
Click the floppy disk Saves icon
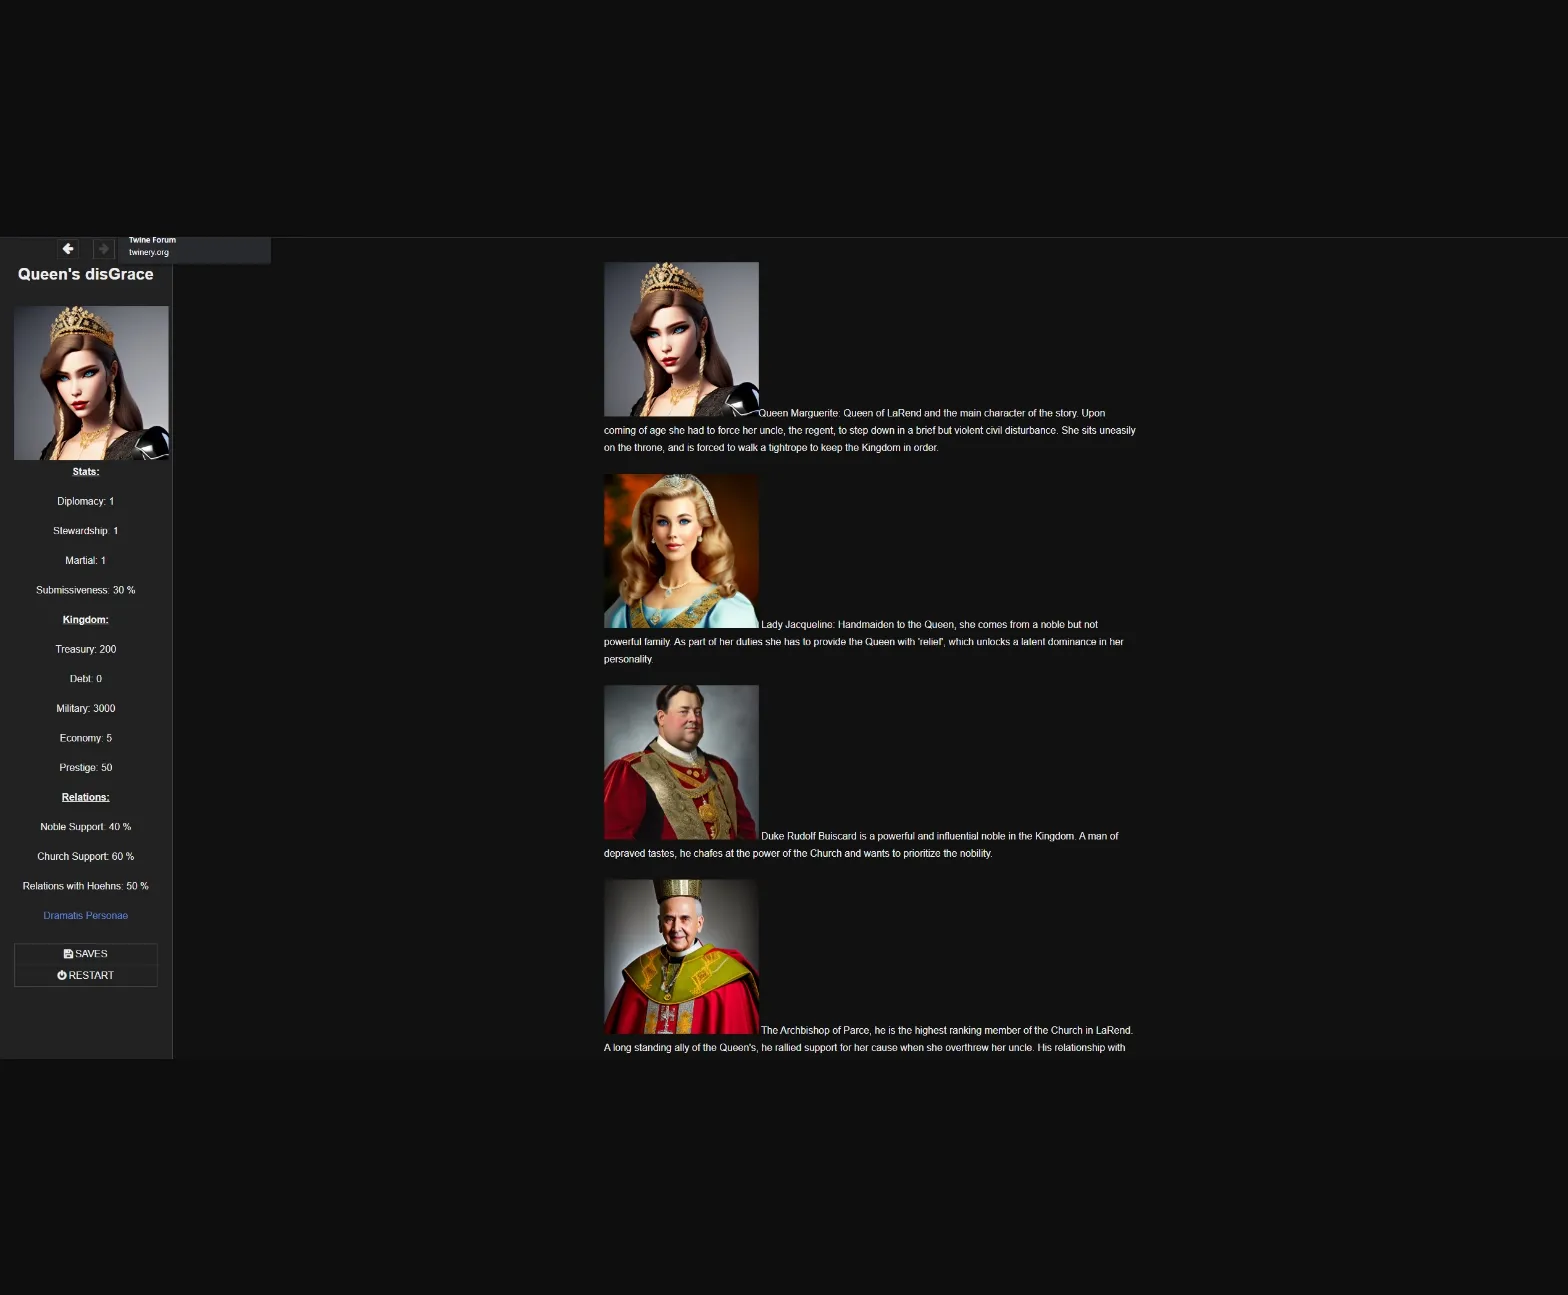click(68, 954)
